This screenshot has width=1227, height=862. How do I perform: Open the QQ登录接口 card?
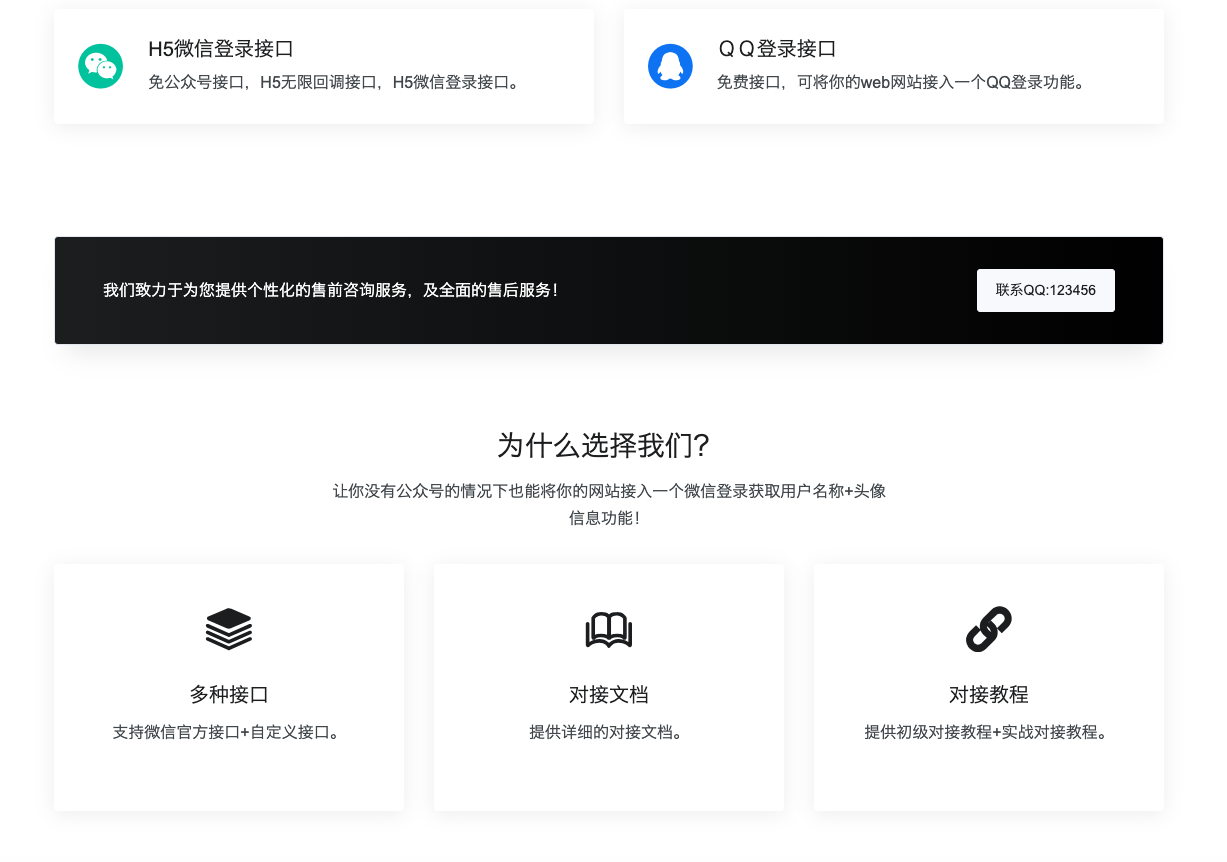893,66
